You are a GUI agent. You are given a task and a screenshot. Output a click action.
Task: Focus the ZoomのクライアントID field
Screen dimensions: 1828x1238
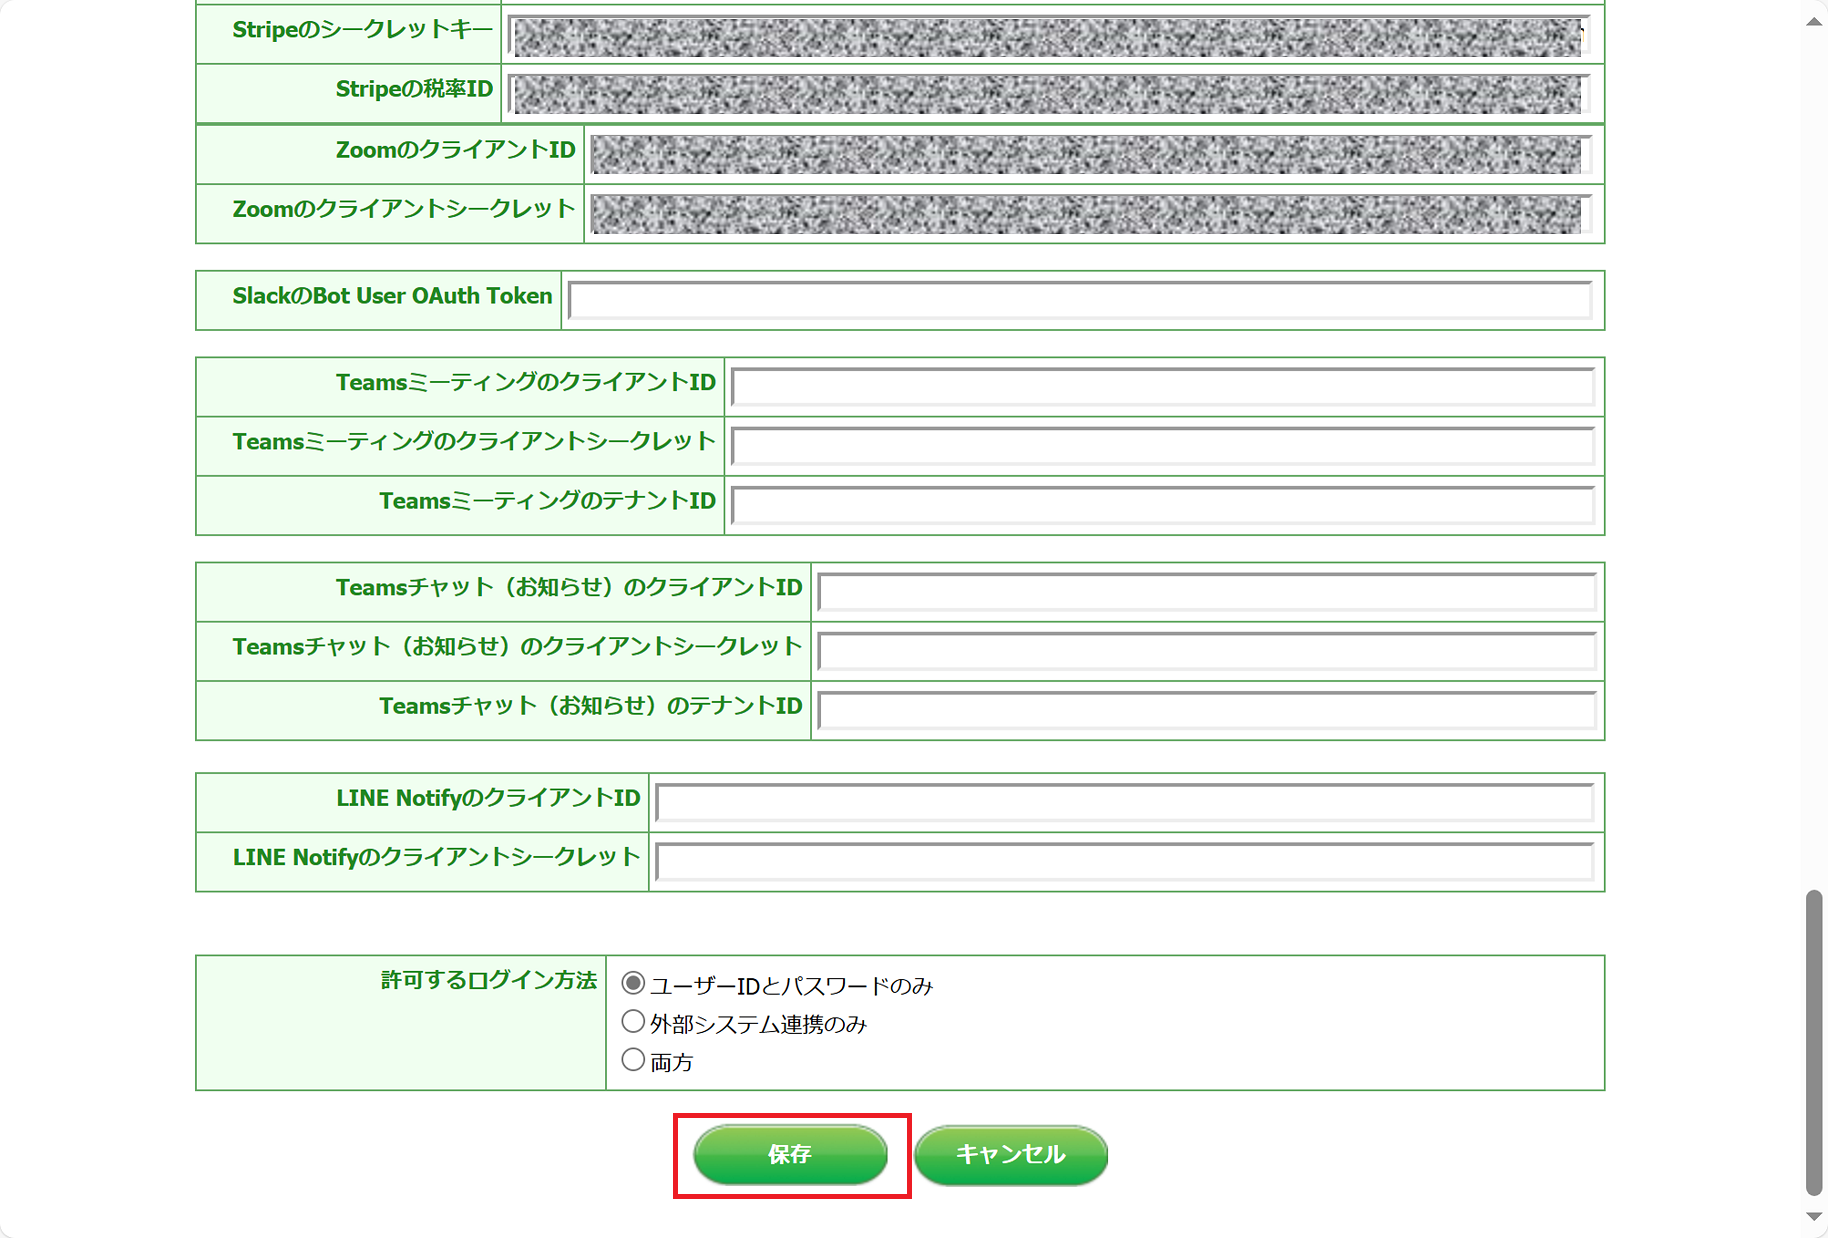tap(1091, 155)
